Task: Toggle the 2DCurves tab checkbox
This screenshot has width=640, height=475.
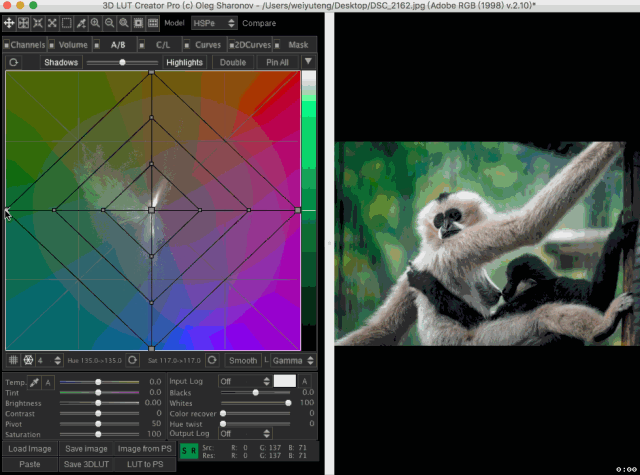Action: (231, 45)
